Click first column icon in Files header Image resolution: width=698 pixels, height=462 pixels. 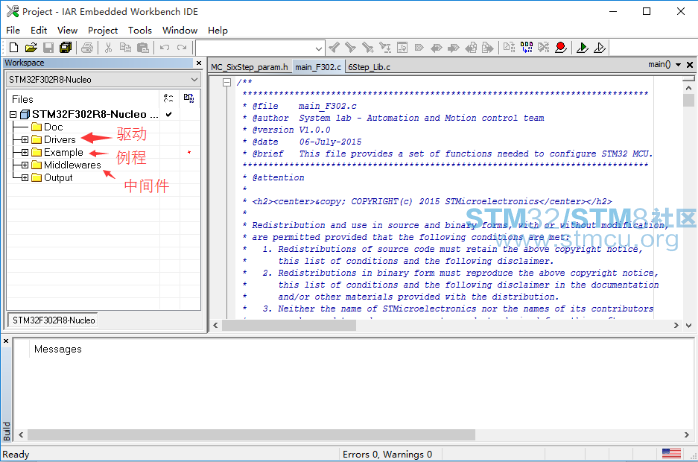pos(169,98)
